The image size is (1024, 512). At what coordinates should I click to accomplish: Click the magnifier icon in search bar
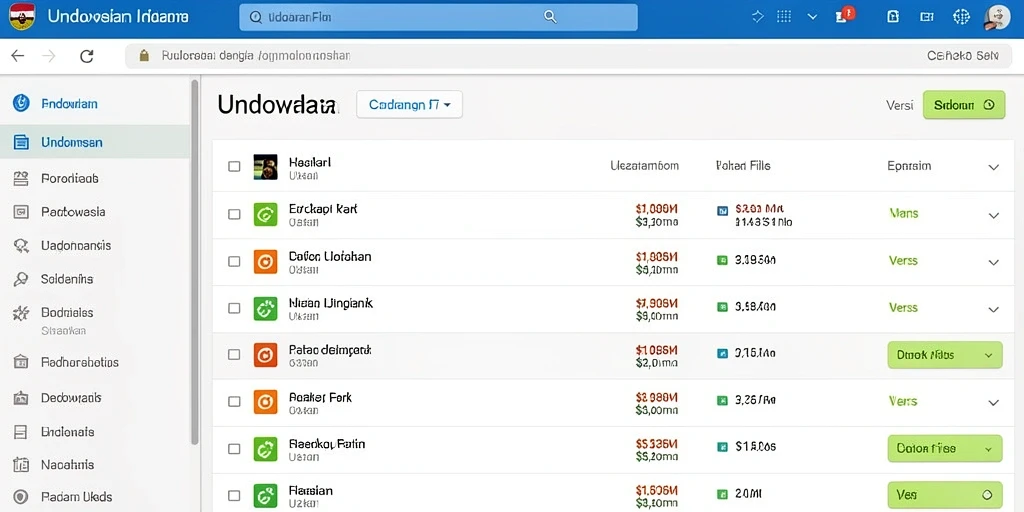pos(550,17)
